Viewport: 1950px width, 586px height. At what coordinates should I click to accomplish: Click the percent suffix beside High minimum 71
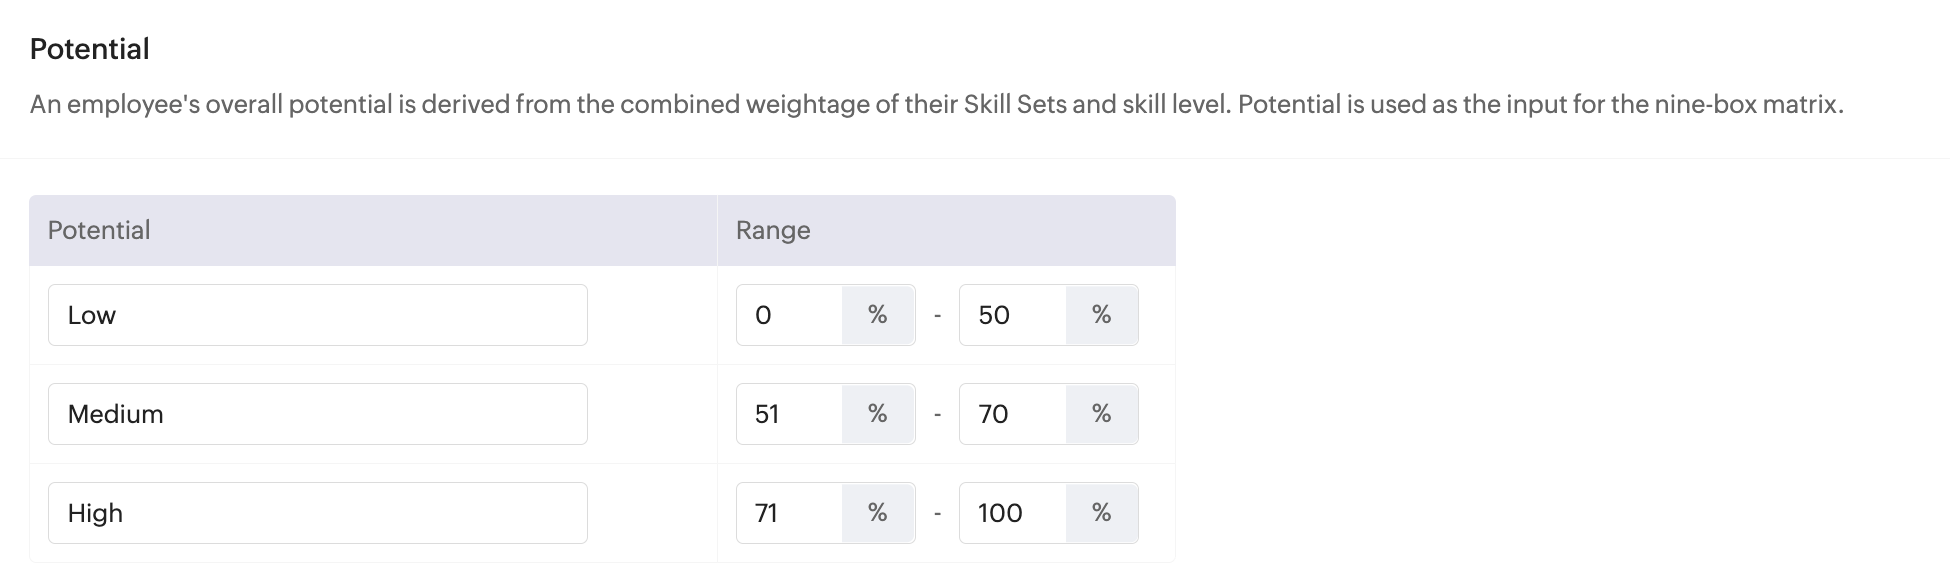[878, 513]
